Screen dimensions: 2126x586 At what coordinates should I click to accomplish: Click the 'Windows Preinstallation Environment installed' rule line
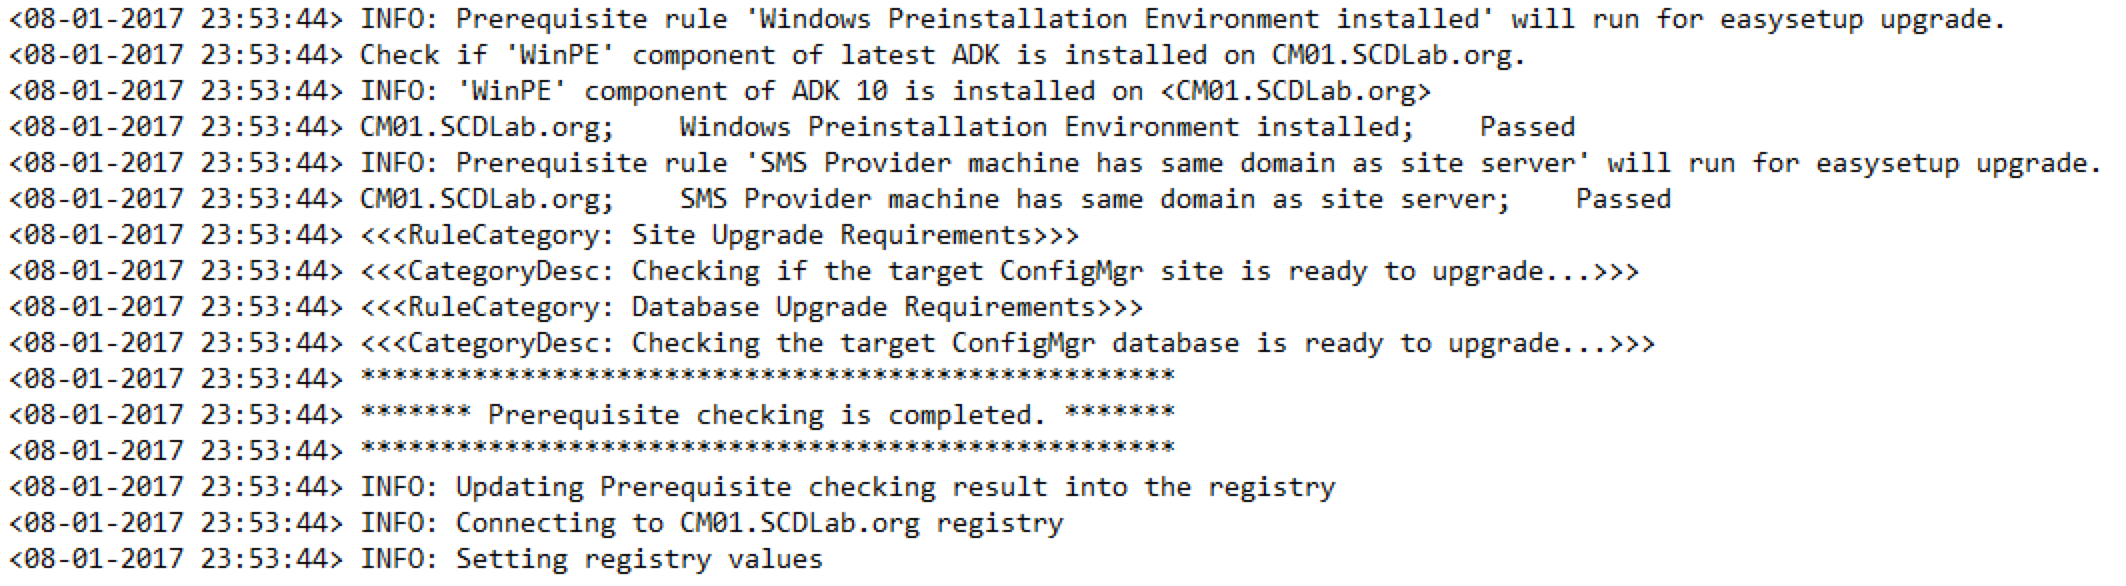[1007, 19]
